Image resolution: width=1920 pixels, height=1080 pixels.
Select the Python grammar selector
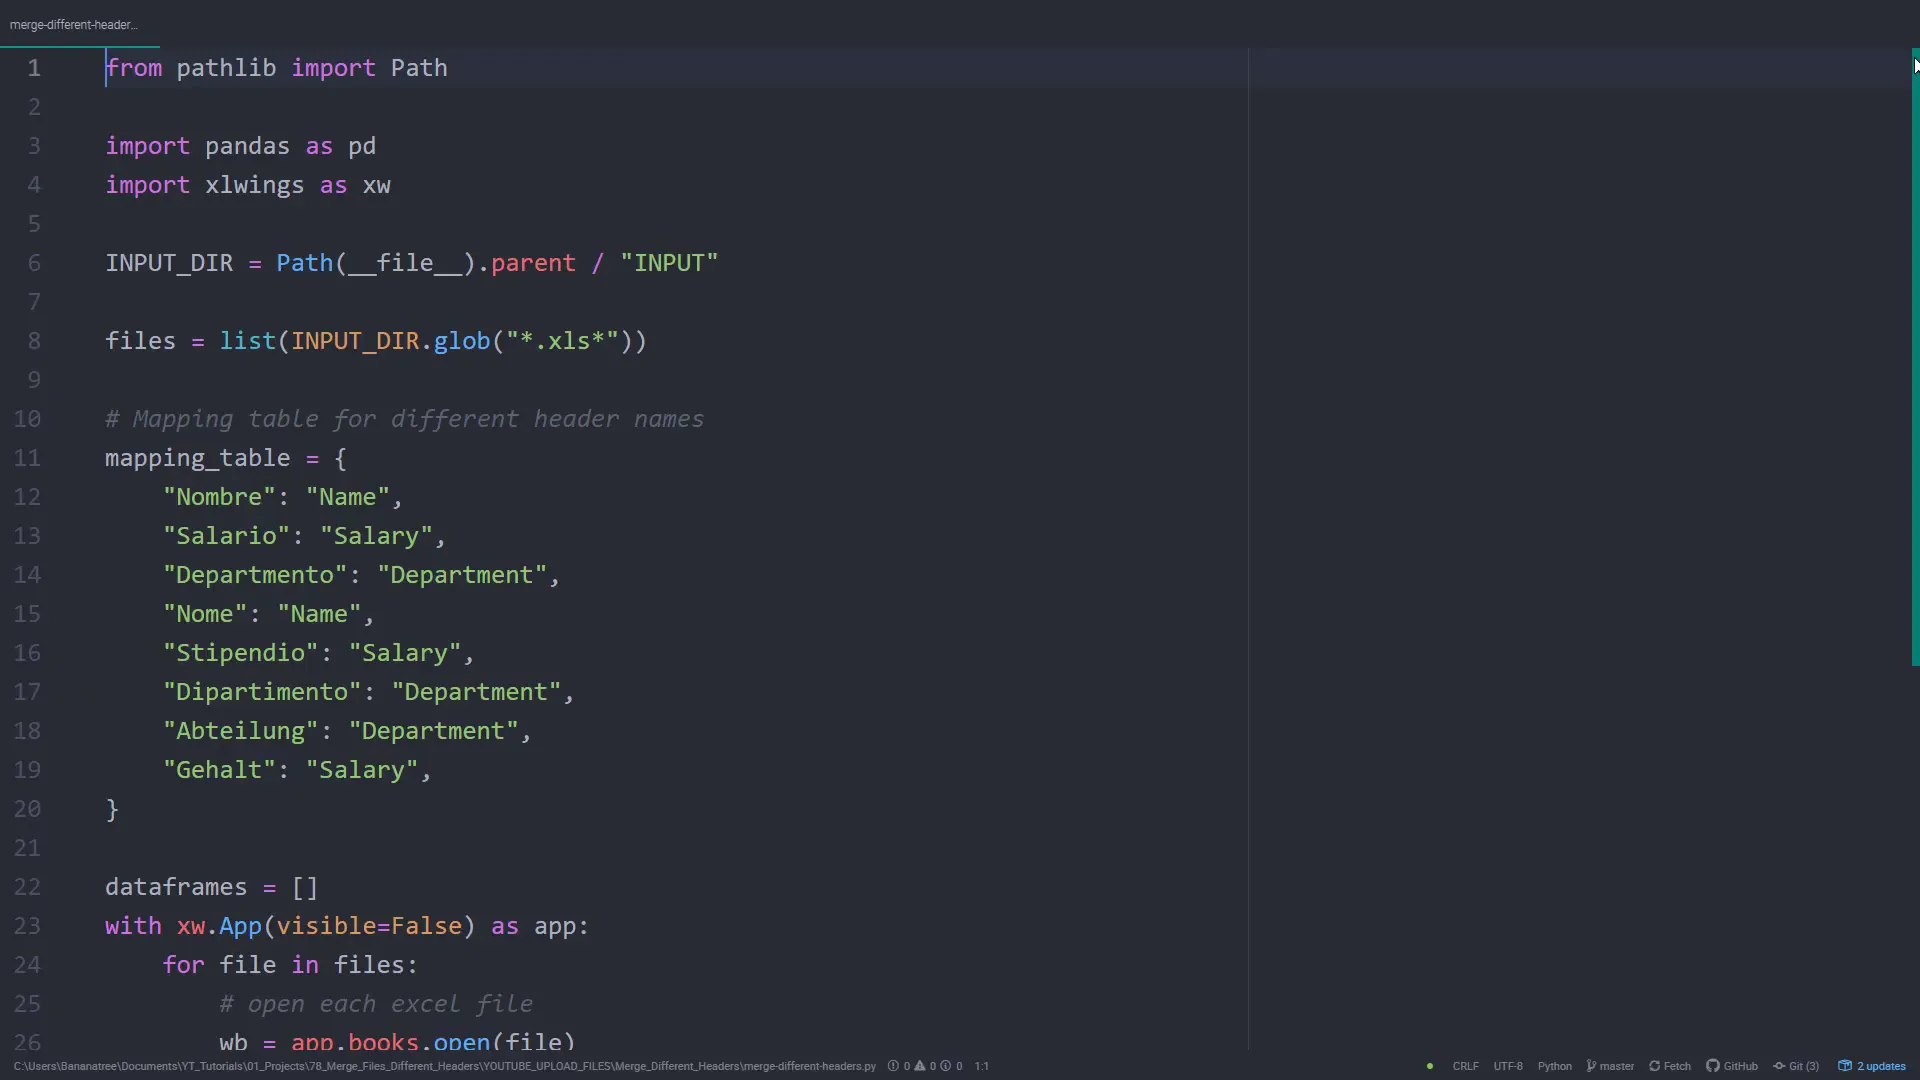pyautogui.click(x=1554, y=1066)
